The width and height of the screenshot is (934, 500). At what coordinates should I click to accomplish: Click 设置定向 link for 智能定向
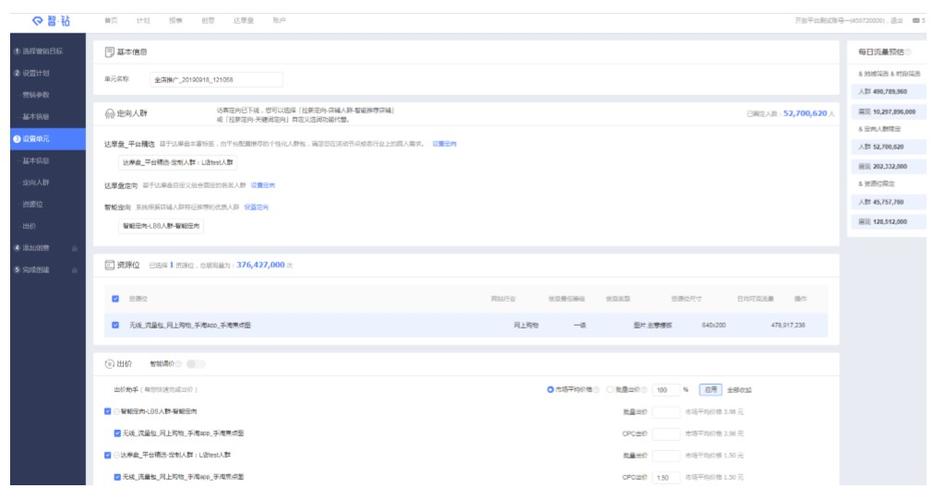coord(256,207)
